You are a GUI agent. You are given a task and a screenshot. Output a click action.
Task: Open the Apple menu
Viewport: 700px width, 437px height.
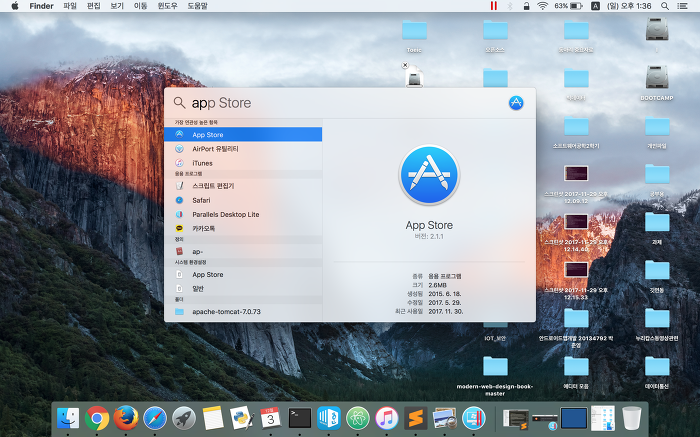(x=15, y=6)
